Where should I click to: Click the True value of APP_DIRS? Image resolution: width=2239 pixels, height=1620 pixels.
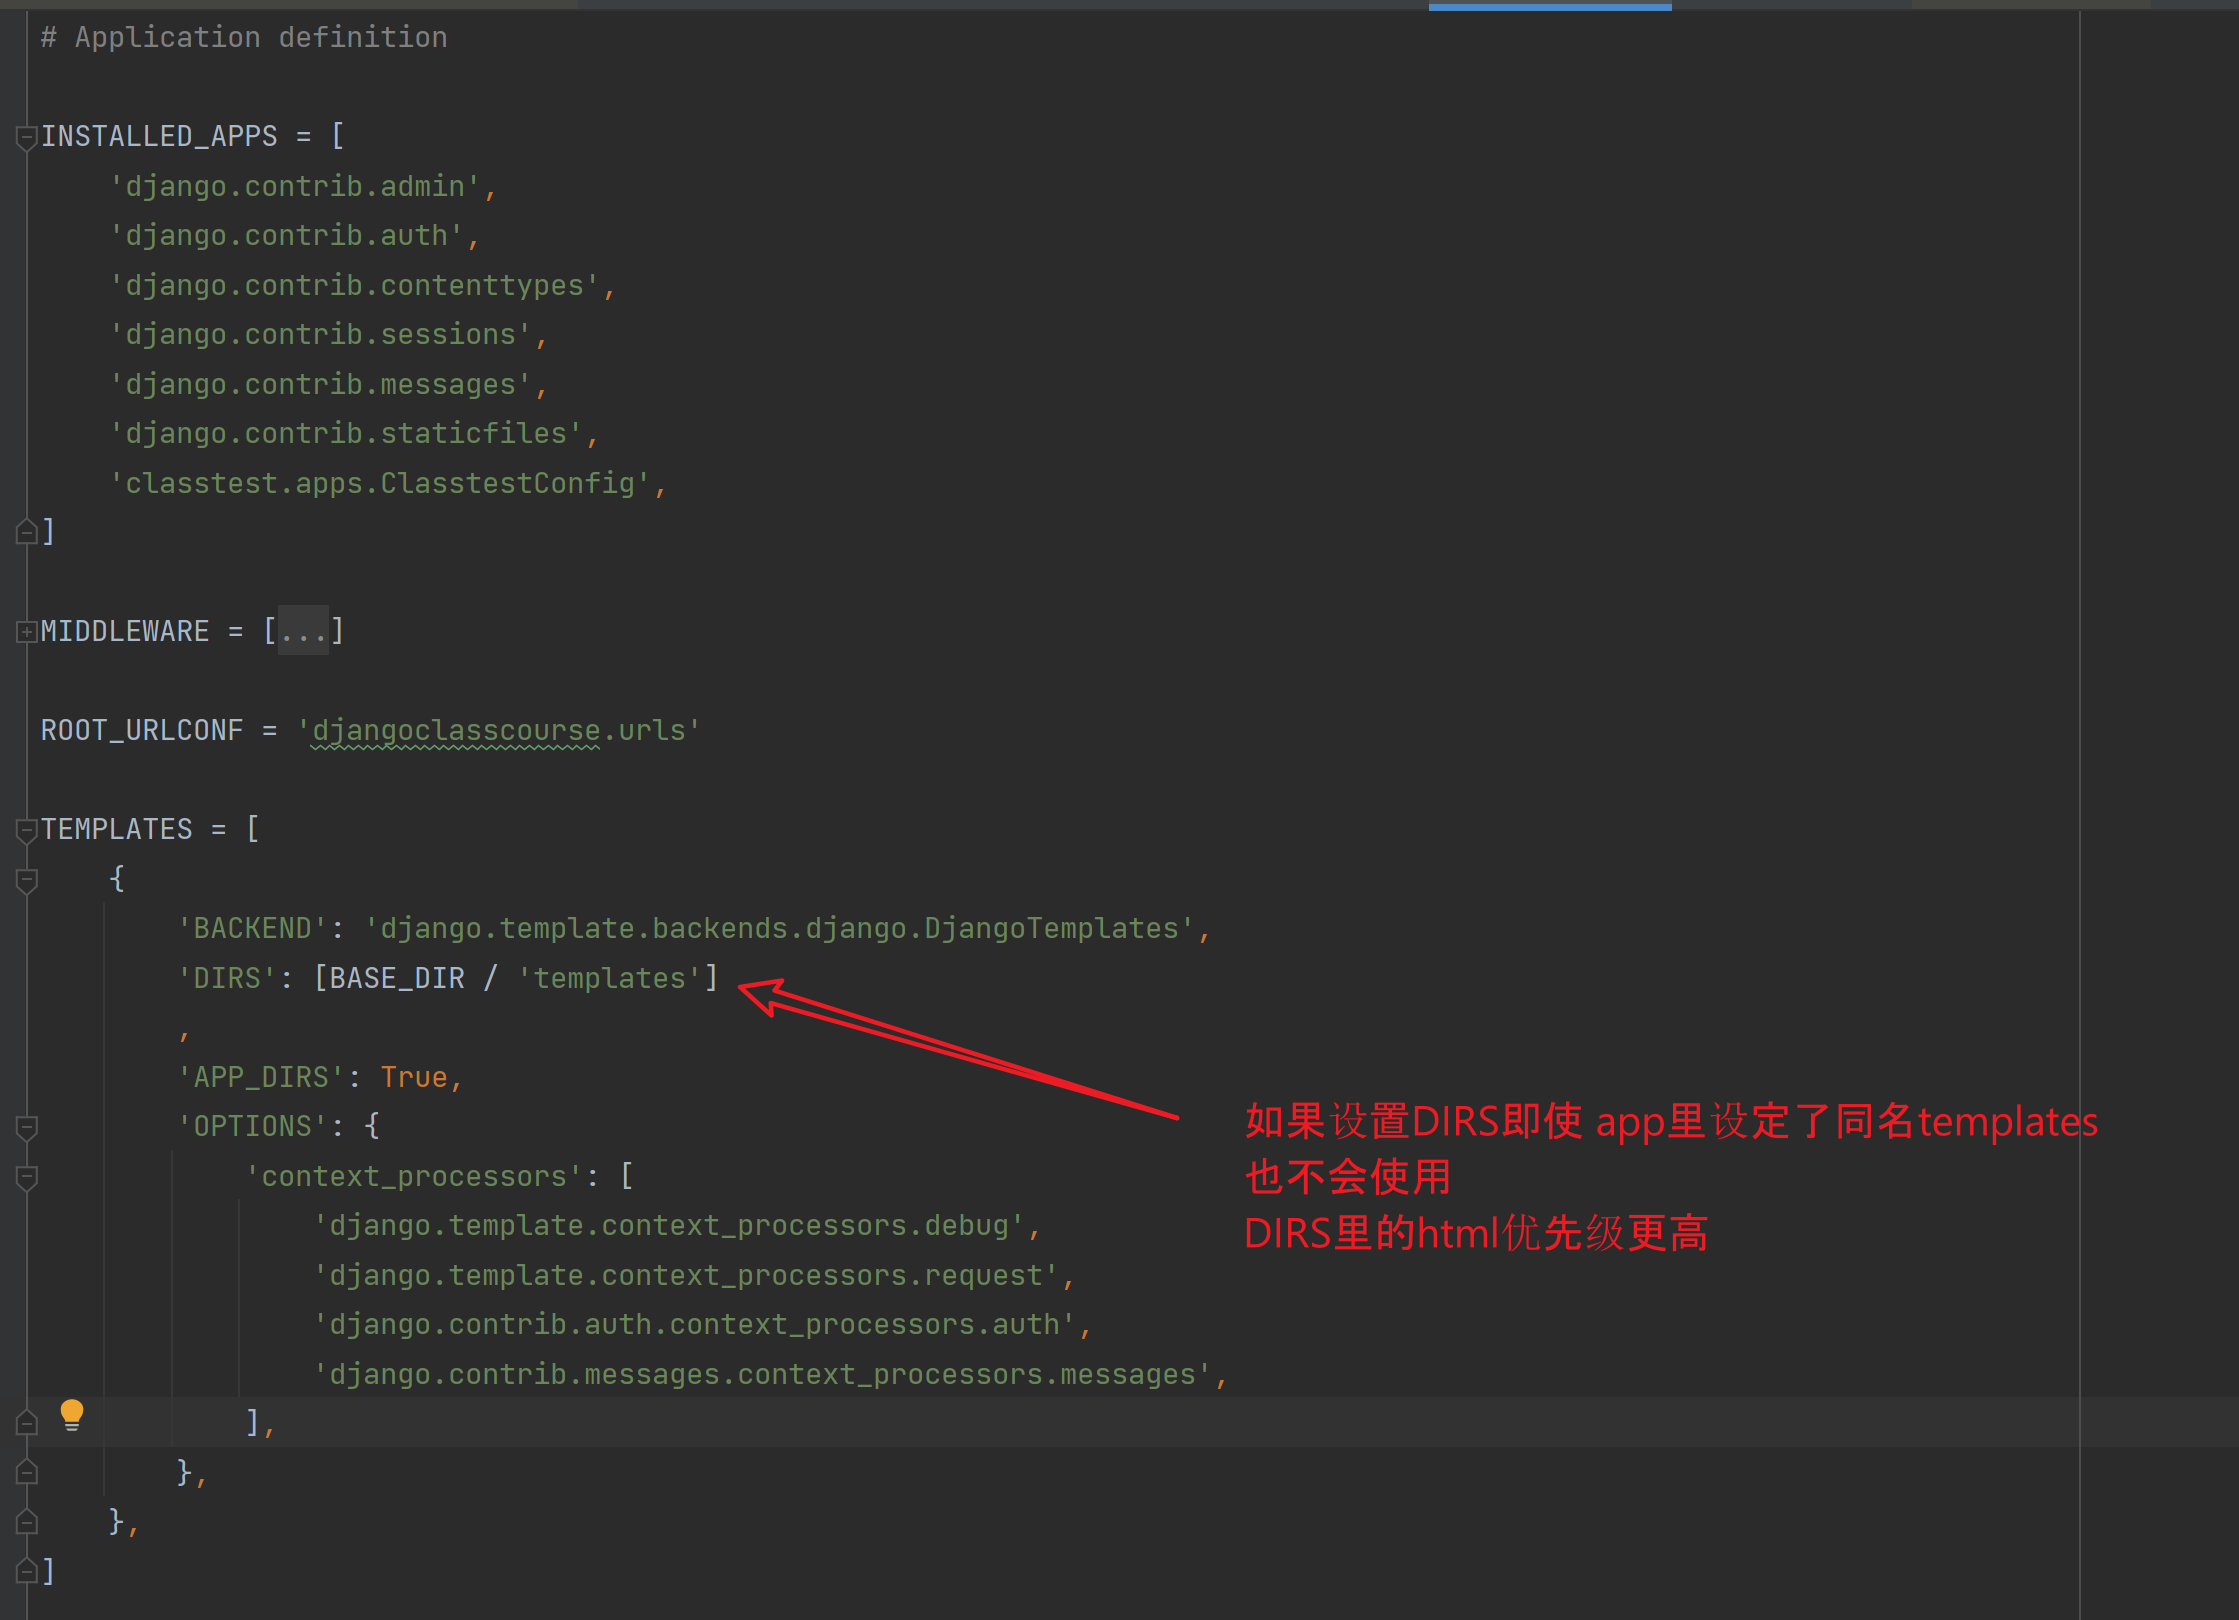pyautogui.click(x=413, y=1077)
